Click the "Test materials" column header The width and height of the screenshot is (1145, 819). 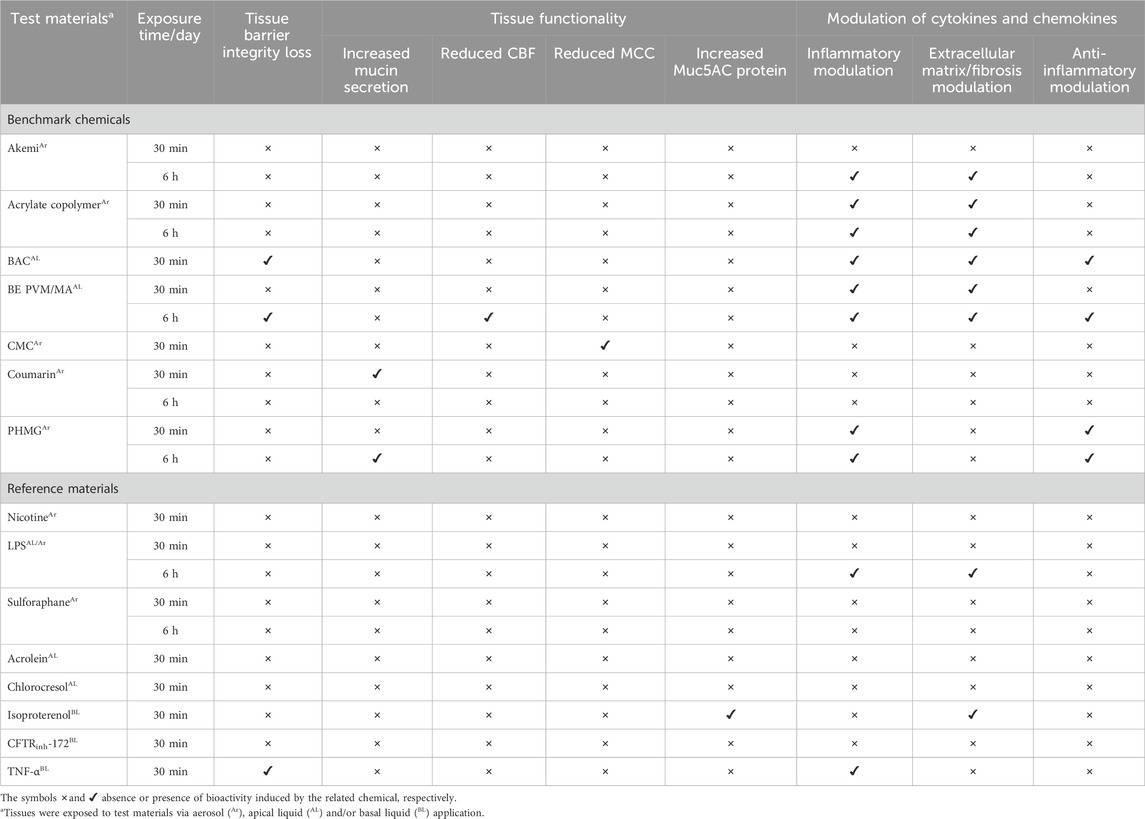pos(62,19)
